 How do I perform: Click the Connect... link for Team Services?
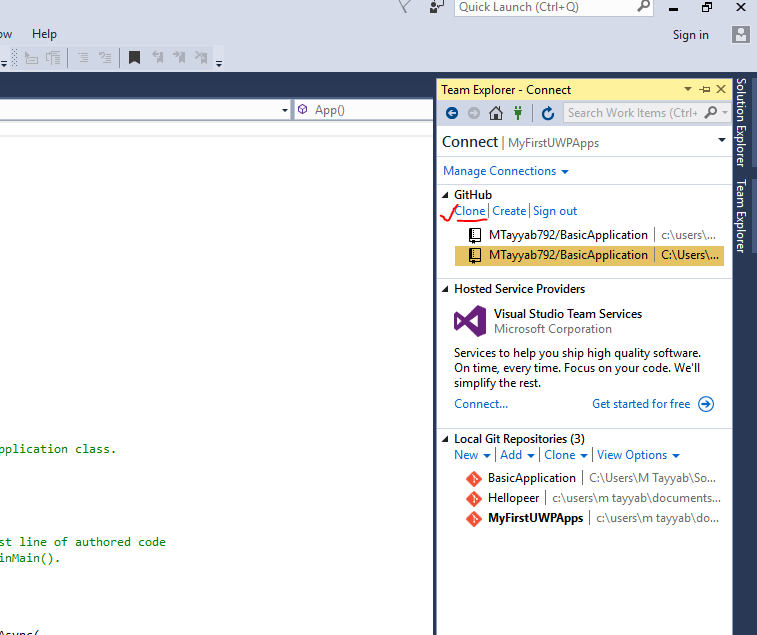[481, 404]
